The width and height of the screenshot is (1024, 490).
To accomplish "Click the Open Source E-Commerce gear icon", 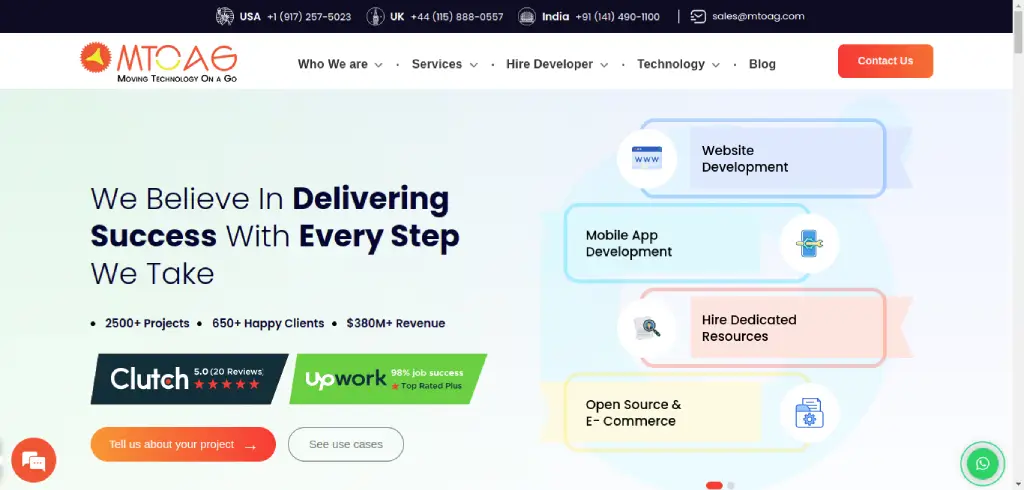I will [808, 413].
